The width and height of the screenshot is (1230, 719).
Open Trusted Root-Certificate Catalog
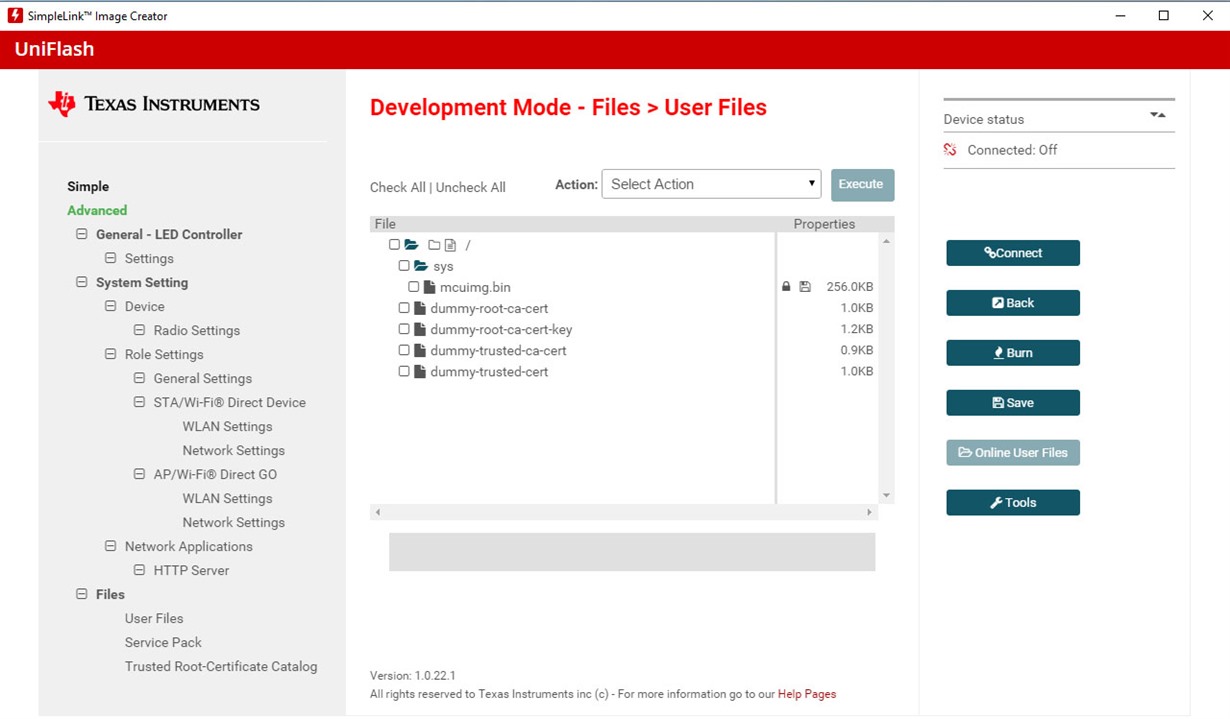pos(221,666)
